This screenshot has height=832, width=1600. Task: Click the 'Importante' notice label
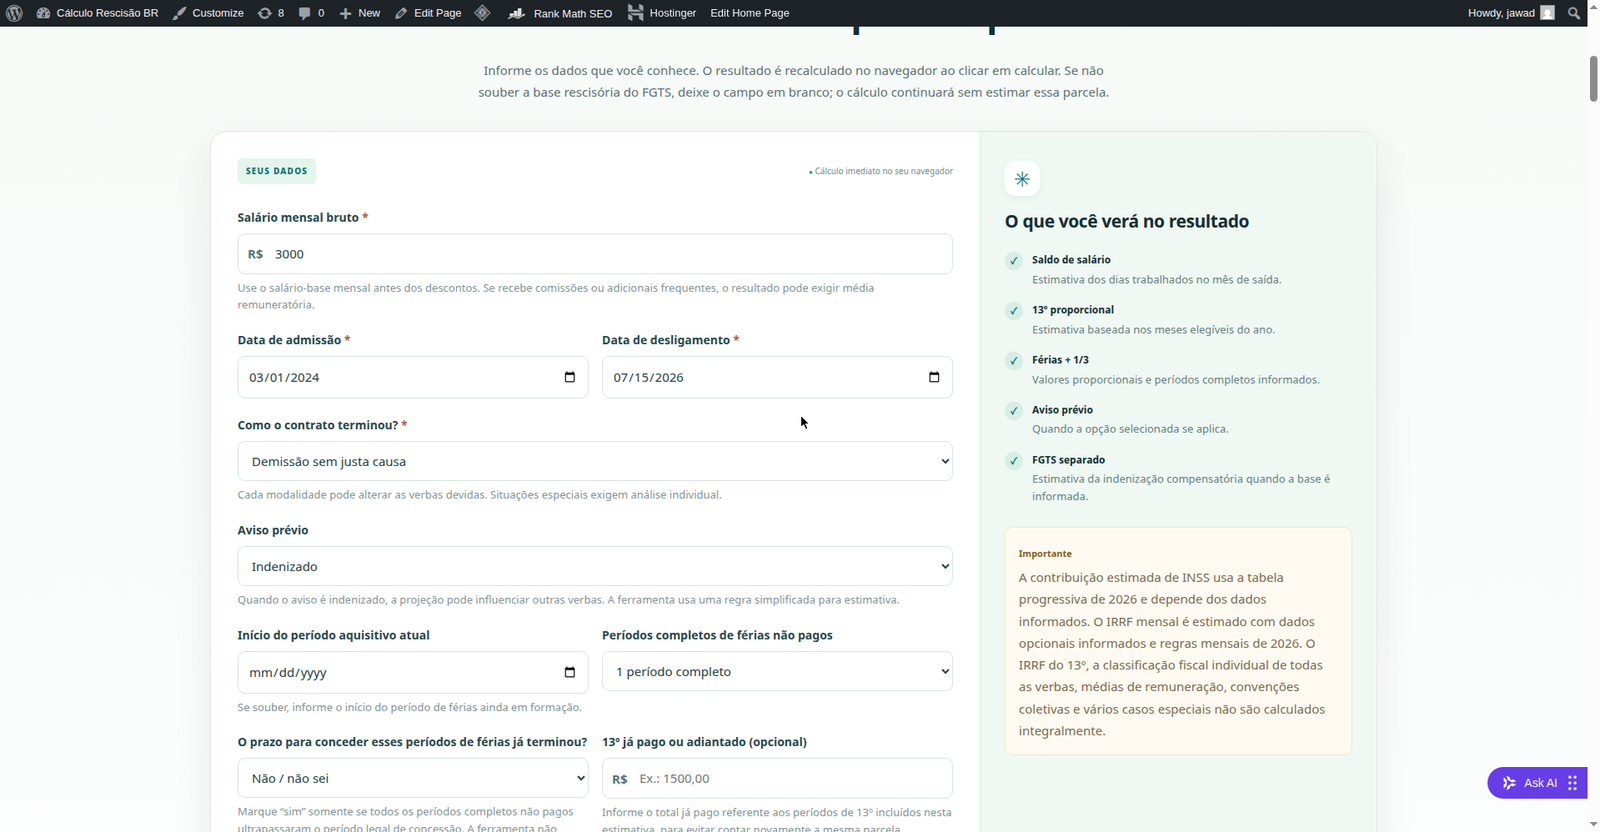(1045, 553)
